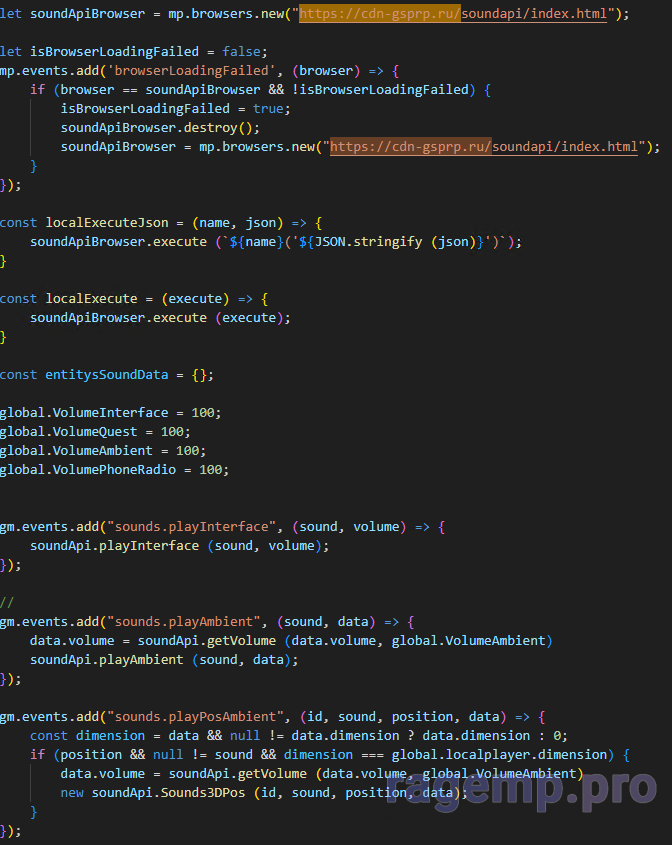This screenshot has width=672, height=845.
Task: Click global.localplayer.dimension in the if condition
Action: click(499, 754)
